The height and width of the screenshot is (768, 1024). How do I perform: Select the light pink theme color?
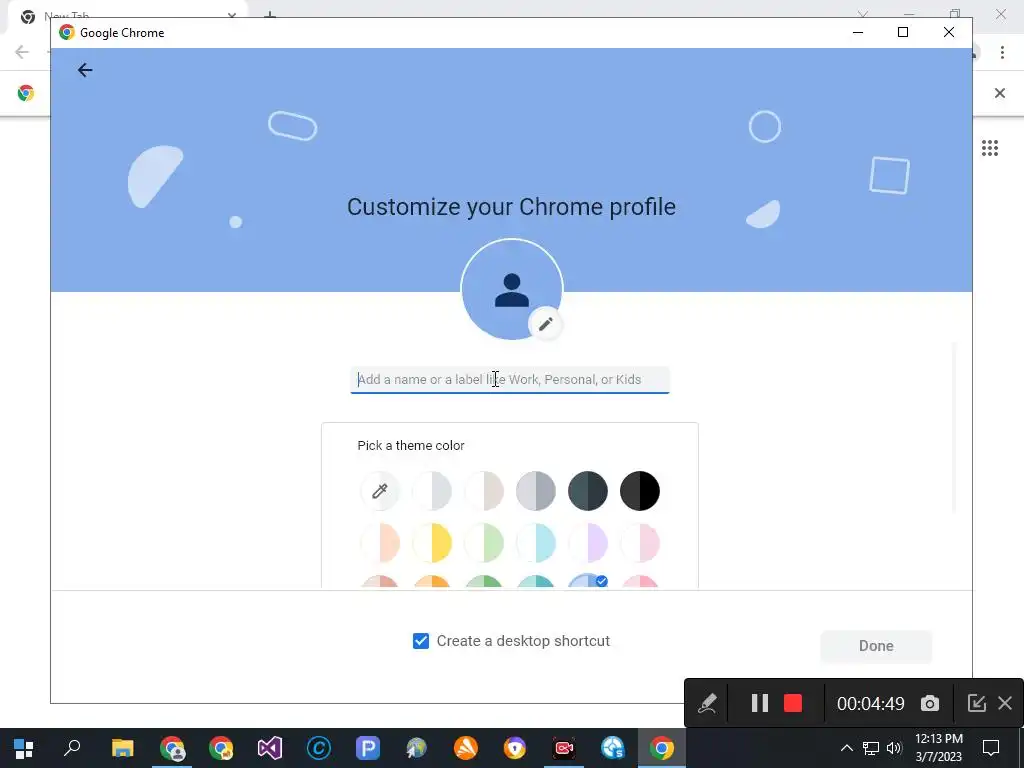[640, 543]
